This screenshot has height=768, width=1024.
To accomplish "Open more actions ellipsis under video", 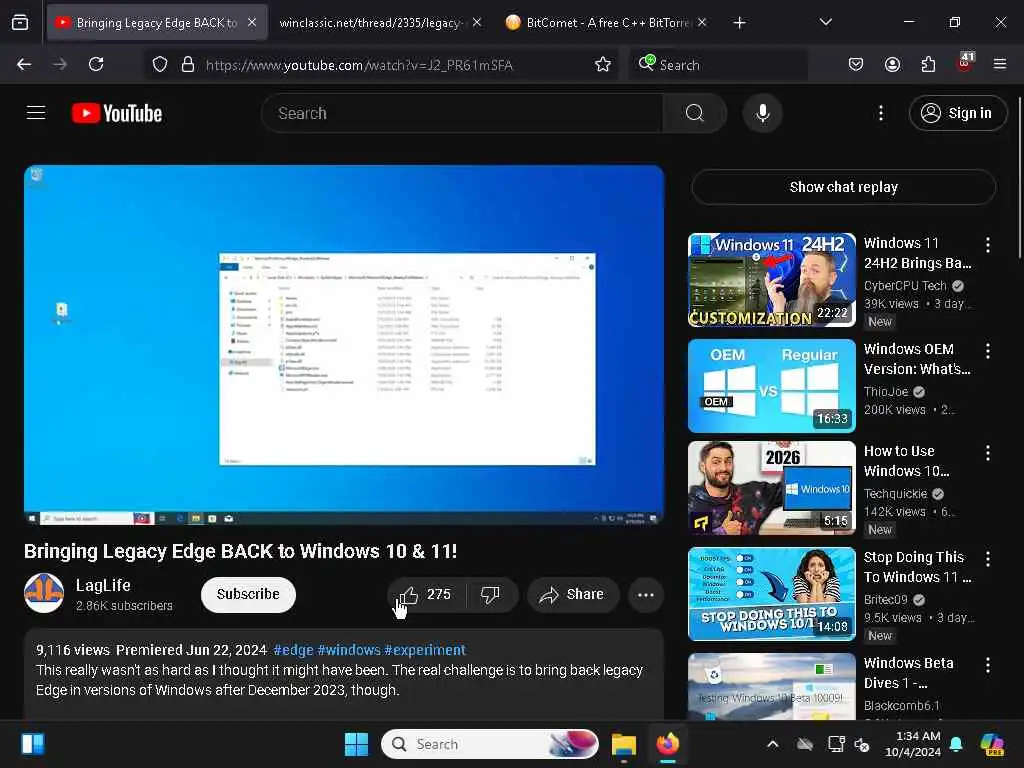I will (645, 594).
